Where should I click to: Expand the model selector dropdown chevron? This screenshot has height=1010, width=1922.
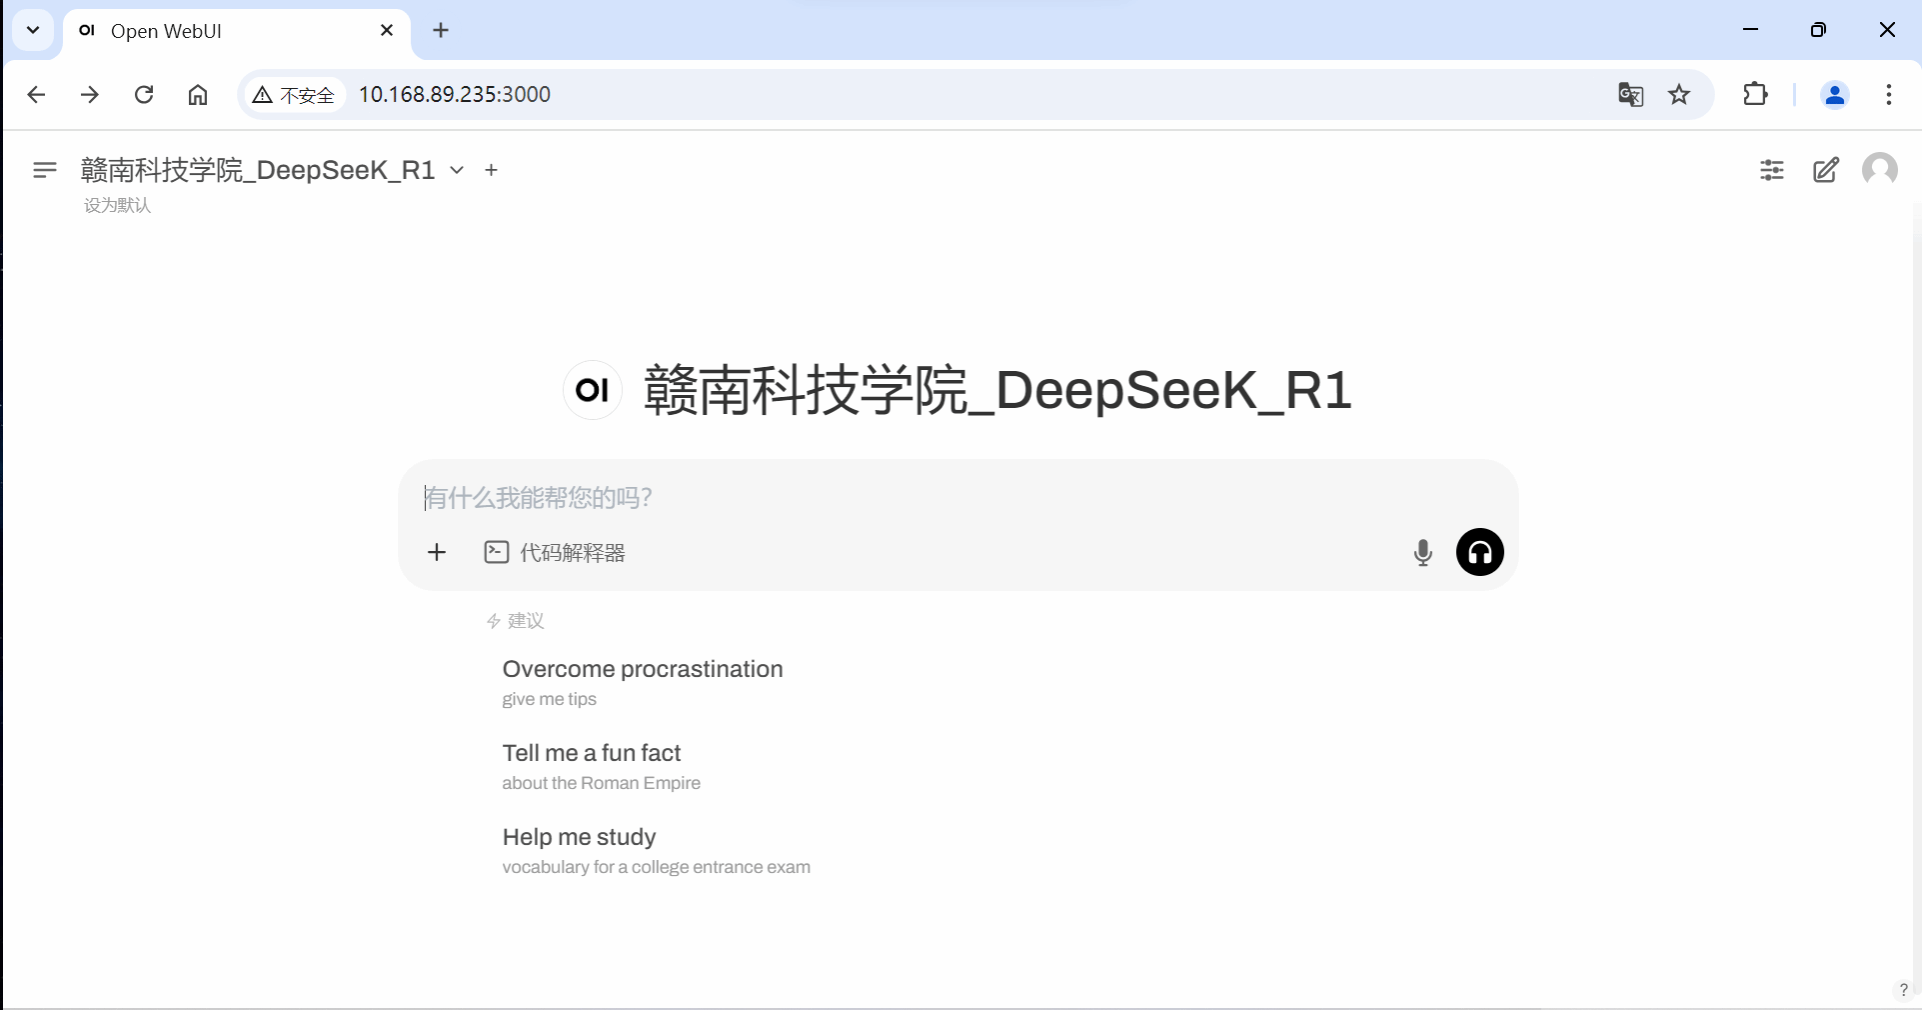click(x=457, y=170)
